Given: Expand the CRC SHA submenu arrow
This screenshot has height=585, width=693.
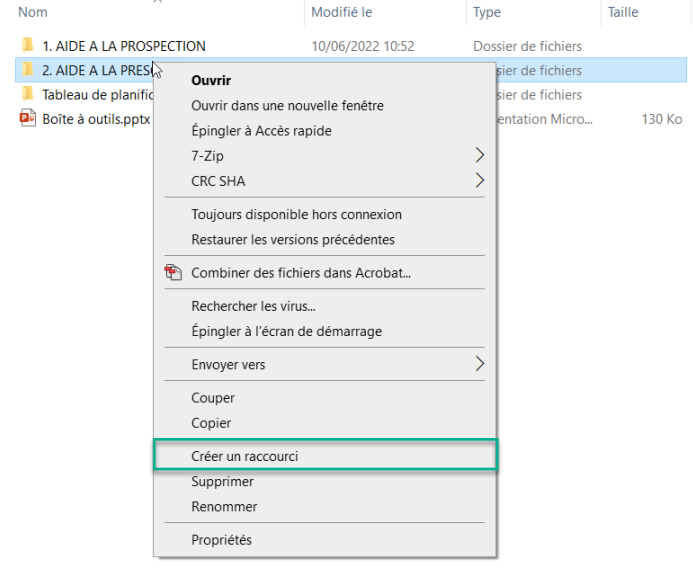Looking at the screenshot, I should pyautogui.click(x=479, y=181).
